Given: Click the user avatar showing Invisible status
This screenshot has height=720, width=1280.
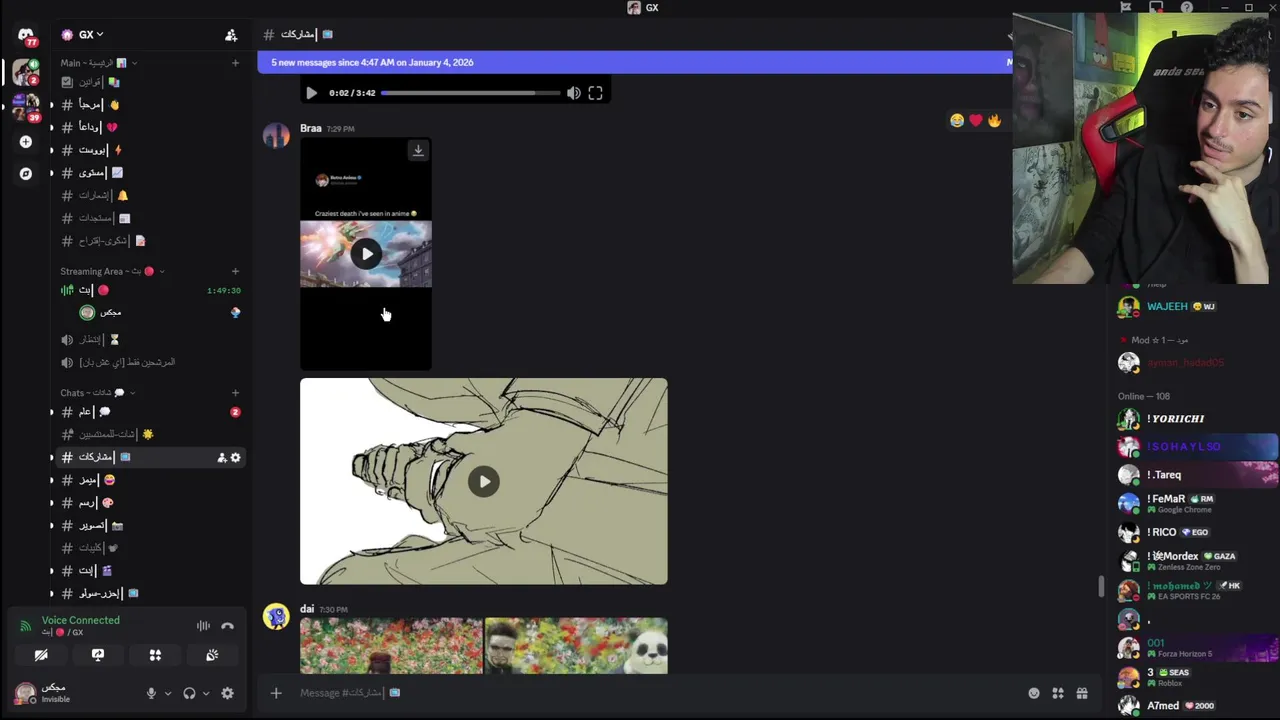Looking at the screenshot, I should pyautogui.click(x=25, y=693).
